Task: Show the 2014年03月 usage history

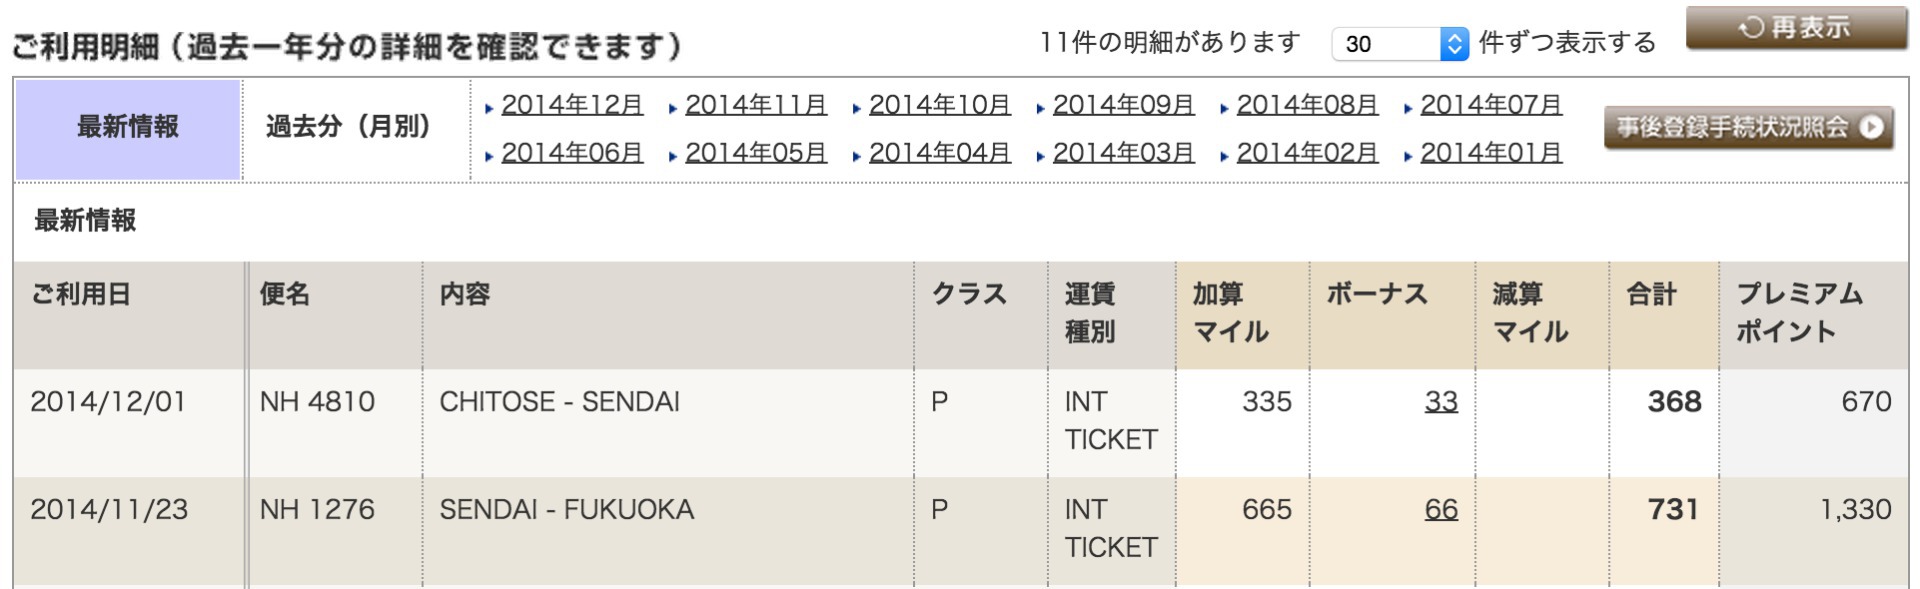Action: click(1123, 153)
